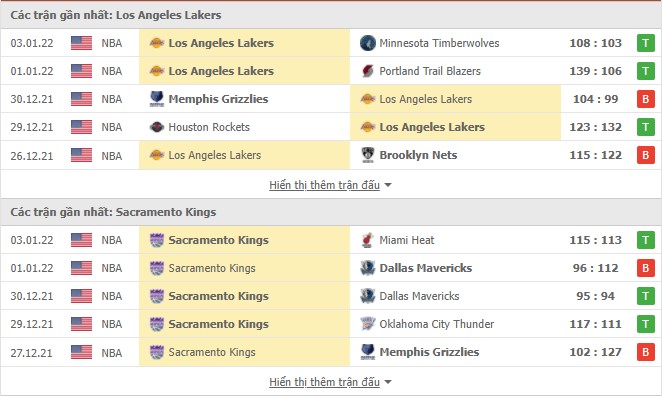Click the Minnesota Timberwolves team logo
The image size is (662, 396).
(x=367, y=43)
